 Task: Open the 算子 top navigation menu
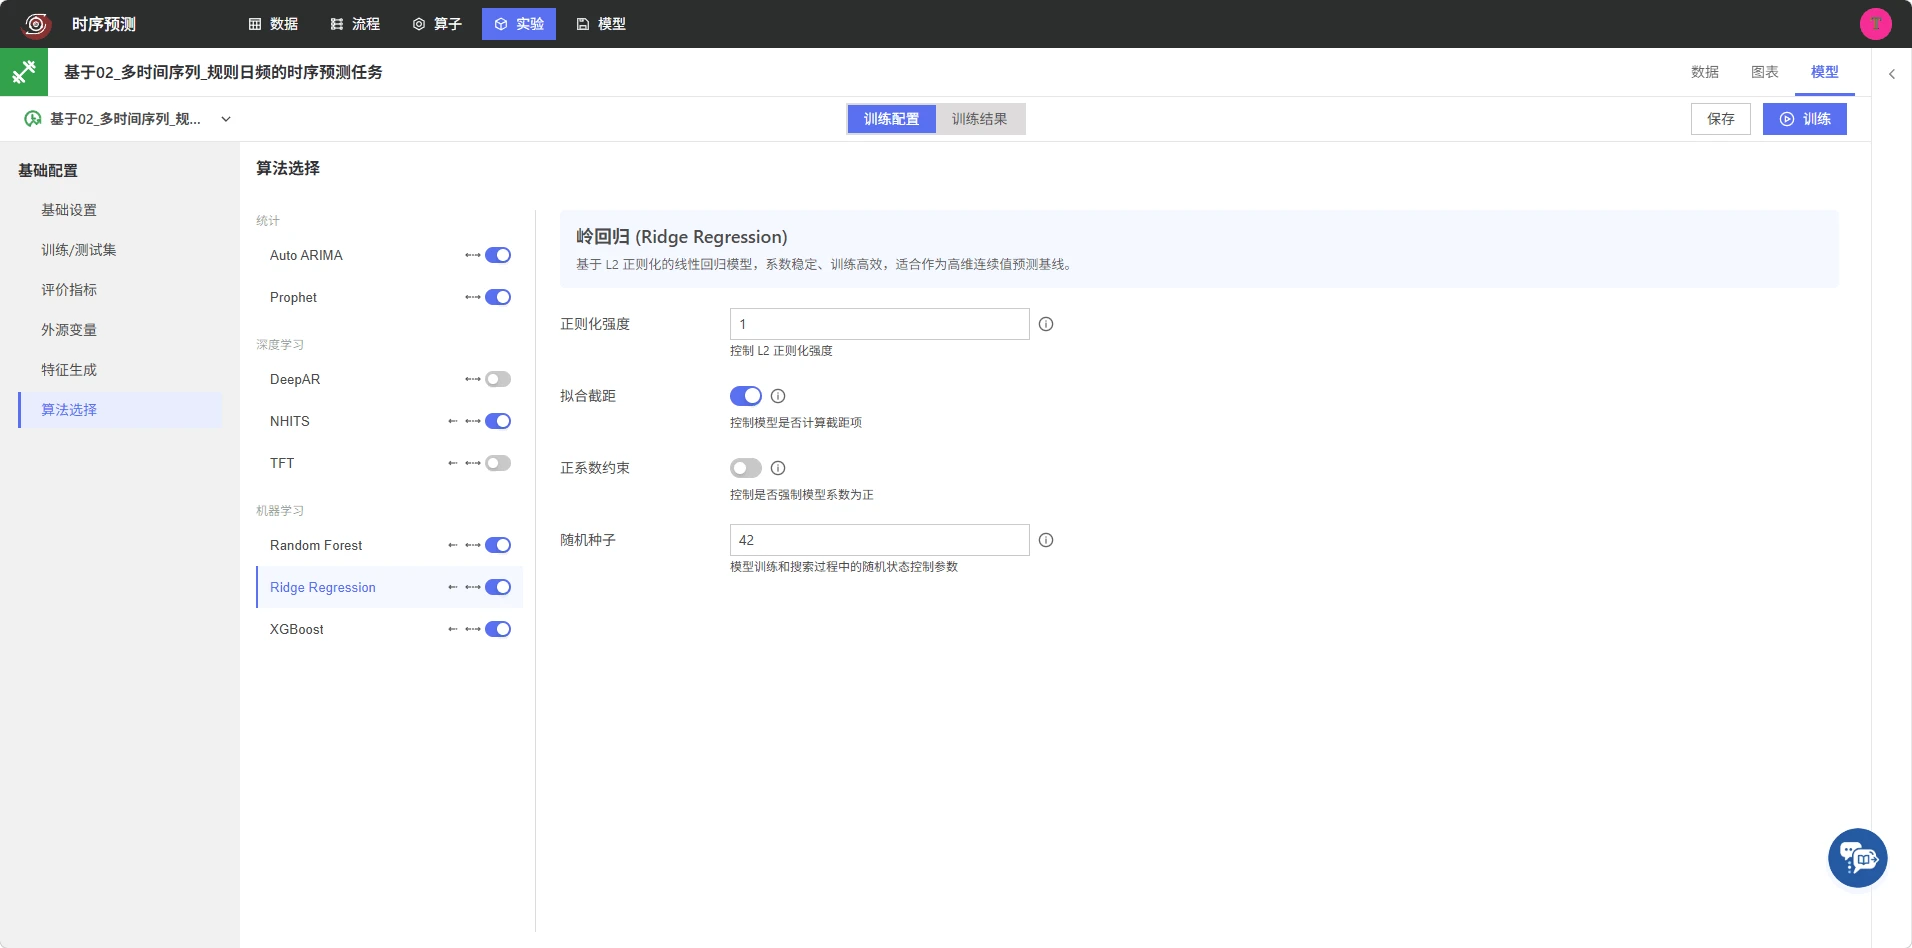point(437,24)
